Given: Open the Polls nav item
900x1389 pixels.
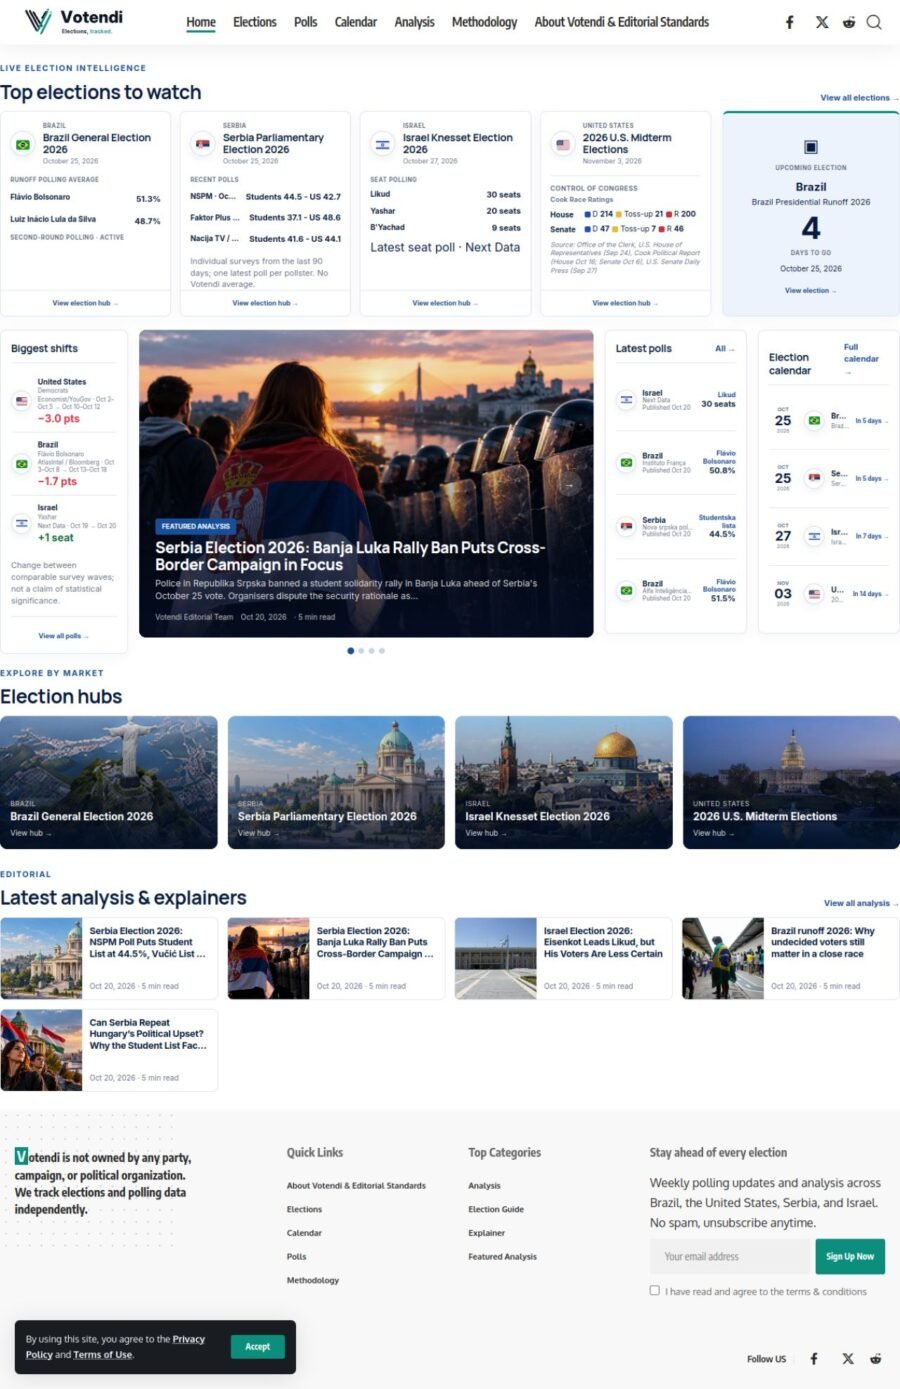Looking at the screenshot, I should pyautogui.click(x=306, y=22).
